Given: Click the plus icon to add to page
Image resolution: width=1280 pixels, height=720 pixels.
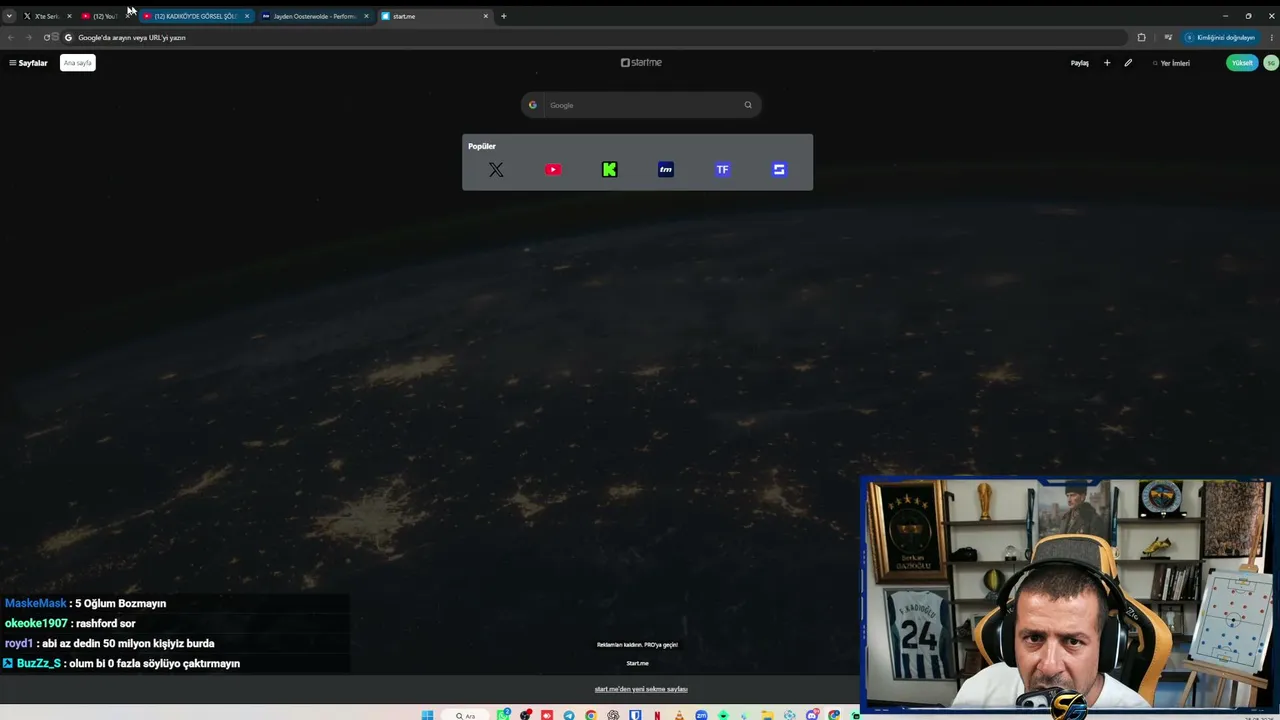Looking at the screenshot, I should coord(1107,63).
